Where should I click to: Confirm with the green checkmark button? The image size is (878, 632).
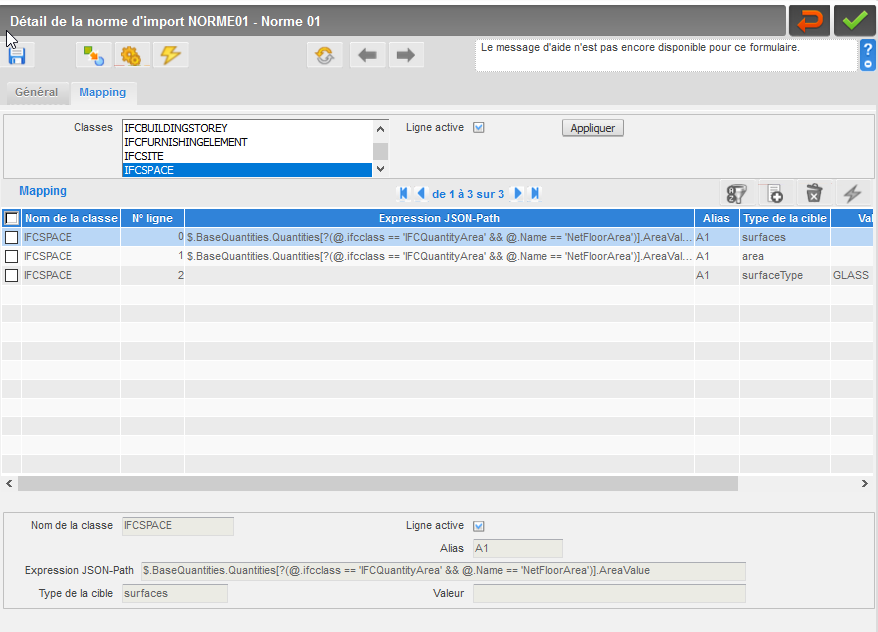(854, 21)
